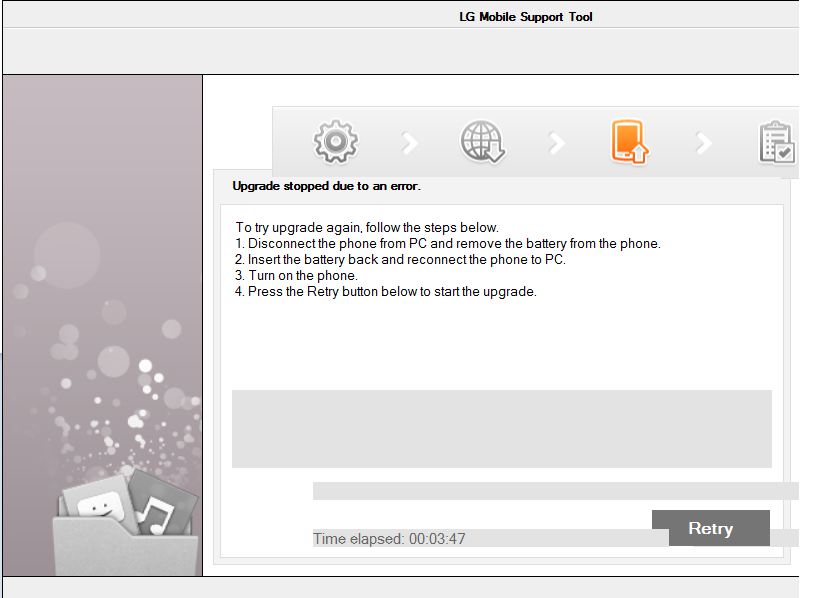Click the media folder icon in sidebar

[x=127, y=523]
